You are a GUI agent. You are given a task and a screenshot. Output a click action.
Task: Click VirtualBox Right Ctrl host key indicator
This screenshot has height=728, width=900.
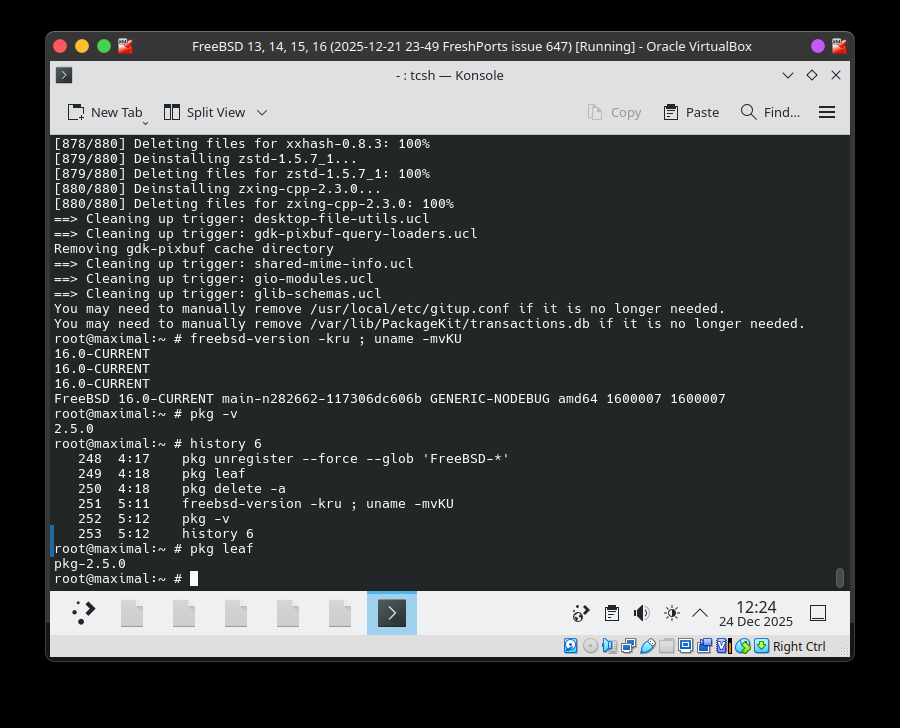[x=798, y=646]
